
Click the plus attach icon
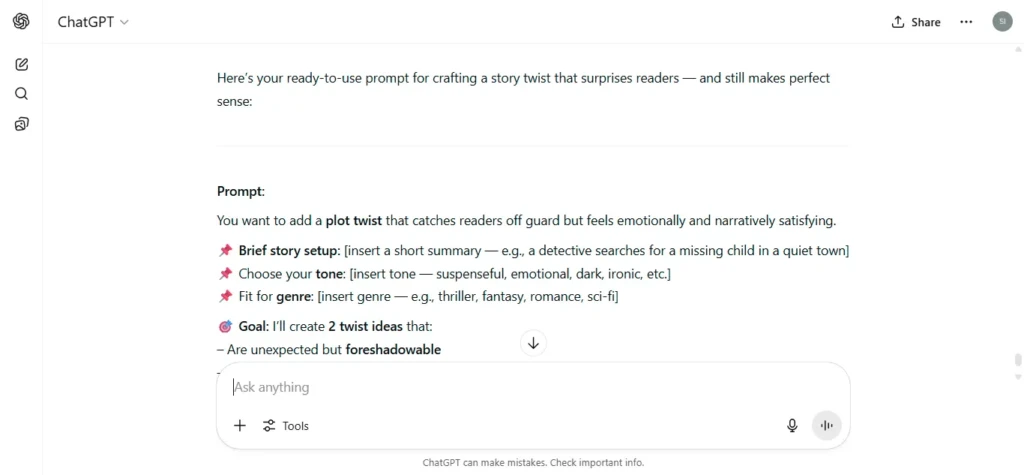pyautogui.click(x=240, y=426)
